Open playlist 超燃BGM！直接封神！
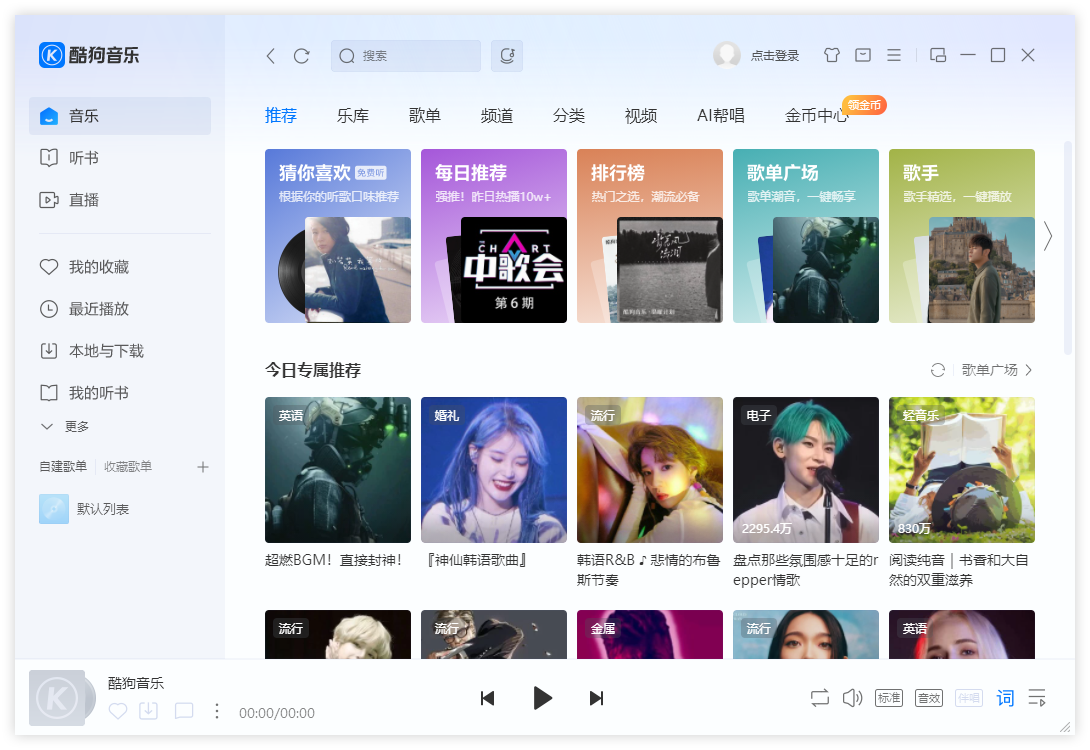The width and height of the screenshot is (1090, 750). [x=338, y=470]
